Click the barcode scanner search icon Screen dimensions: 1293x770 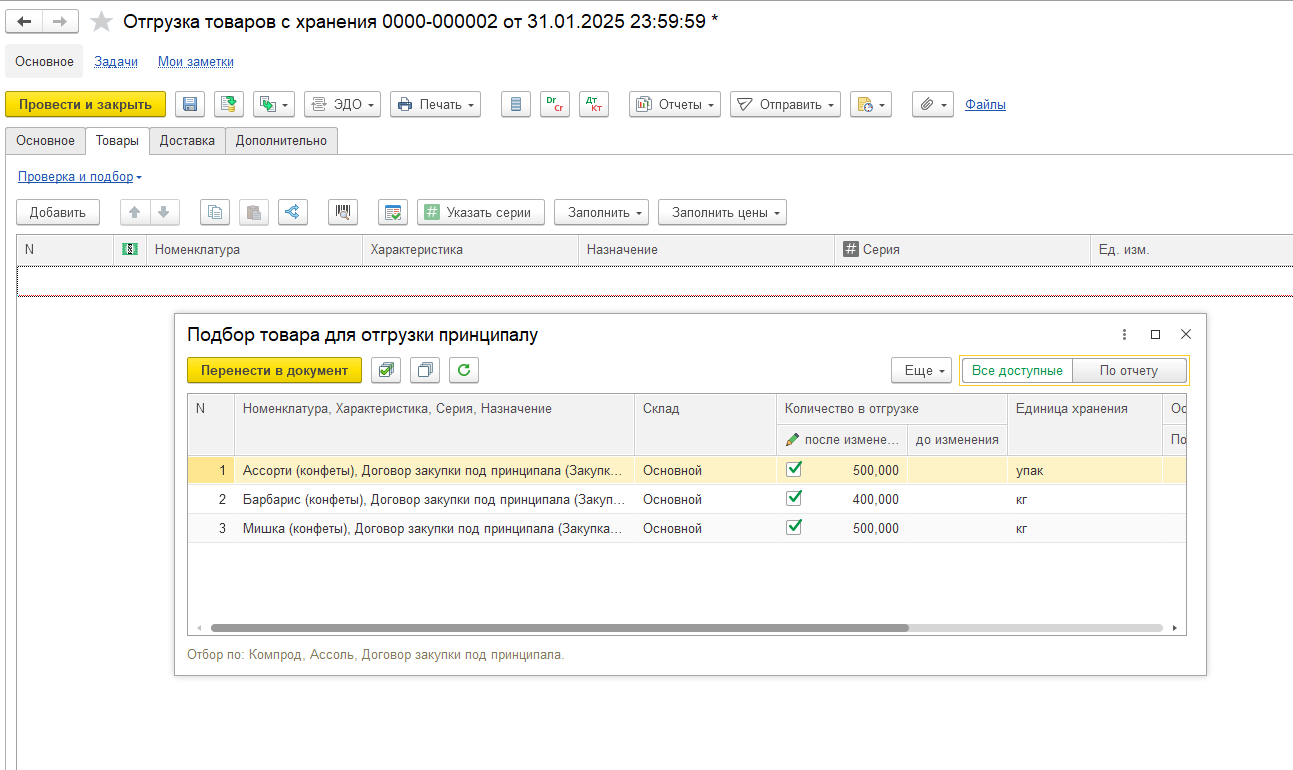(343, 212)
